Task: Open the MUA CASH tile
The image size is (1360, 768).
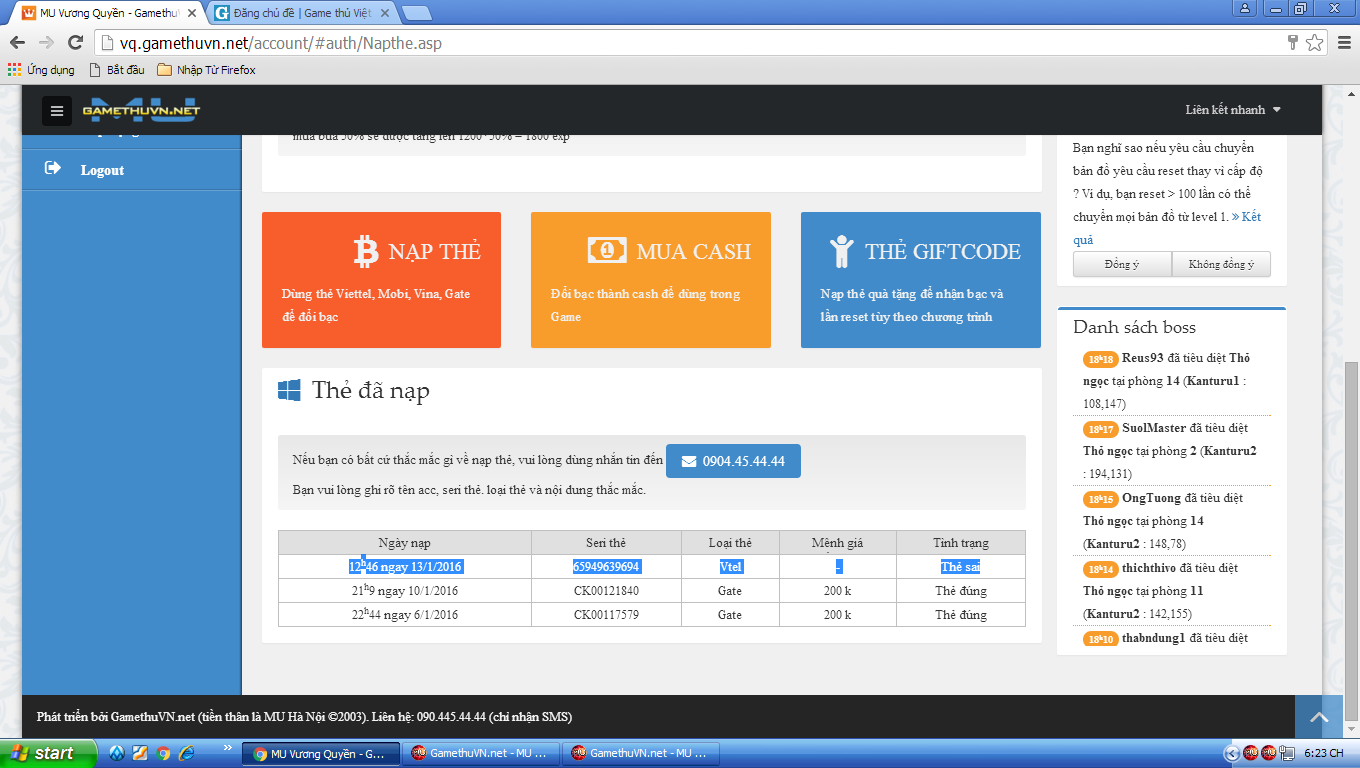Action: coord(650,280)
